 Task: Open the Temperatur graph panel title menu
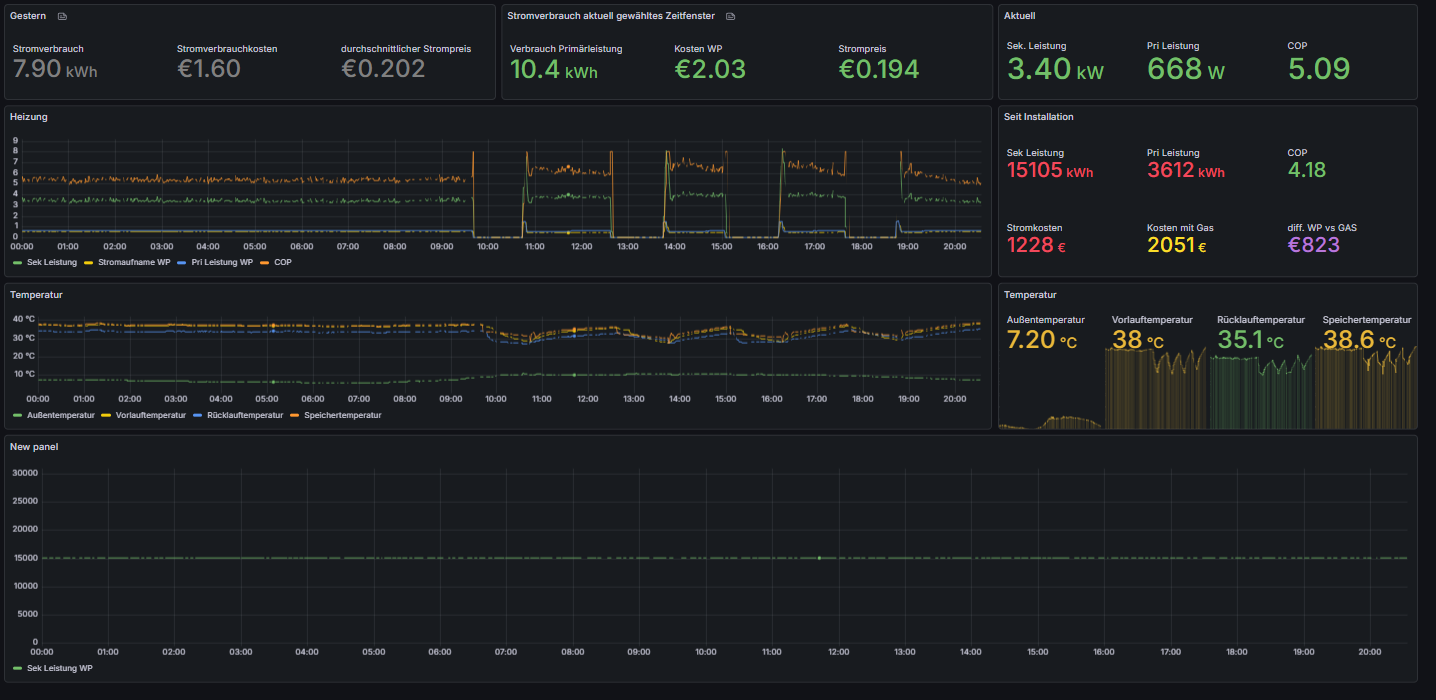(37, 295)
